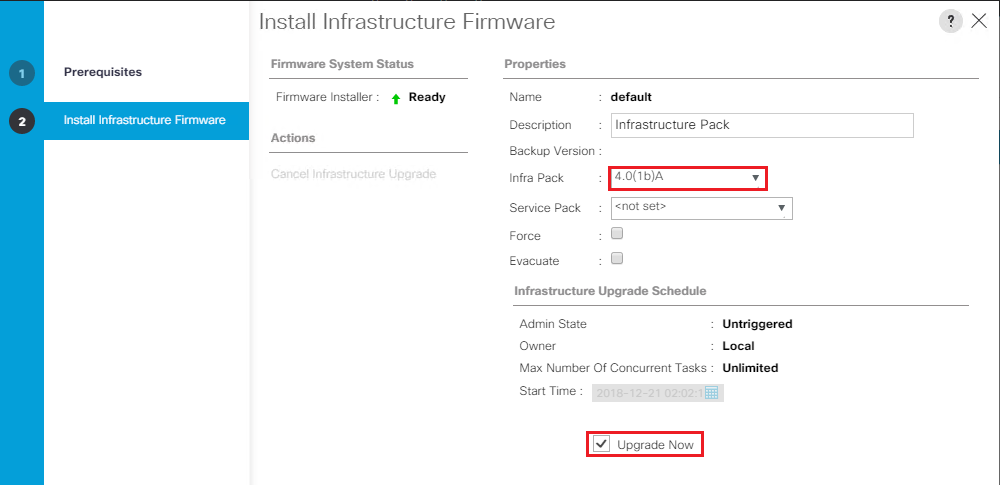Click Cancel Infrastructure Upgrade link

[353, 174]
